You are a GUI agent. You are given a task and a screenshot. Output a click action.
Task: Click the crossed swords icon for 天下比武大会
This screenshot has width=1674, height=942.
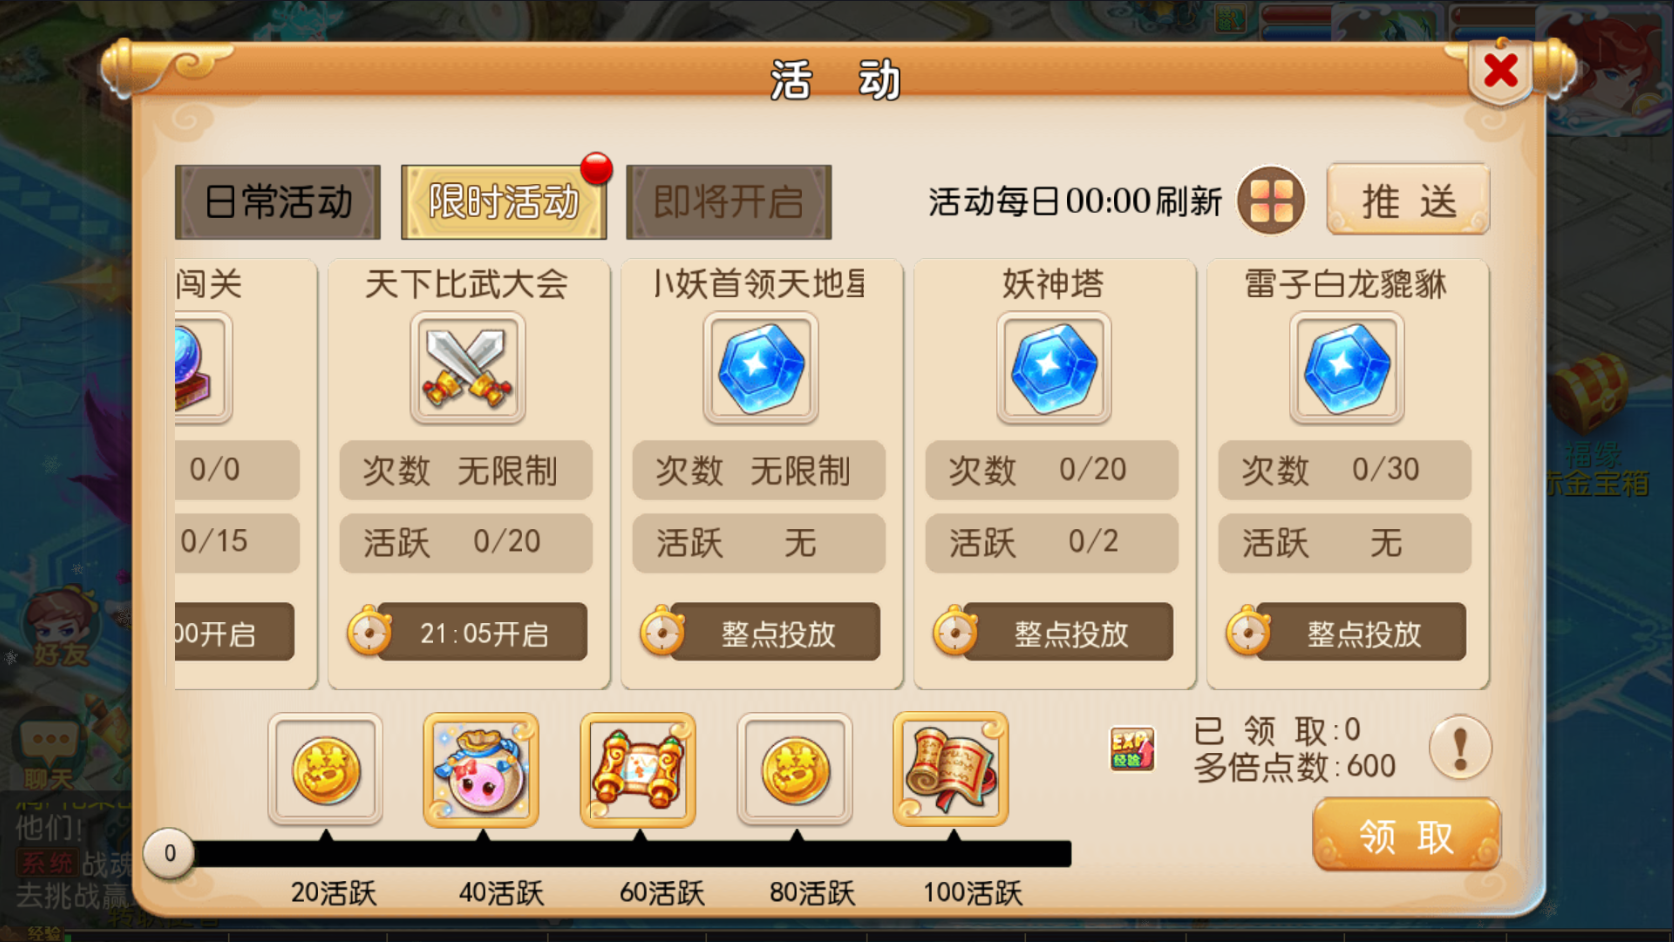coord(467,367)
